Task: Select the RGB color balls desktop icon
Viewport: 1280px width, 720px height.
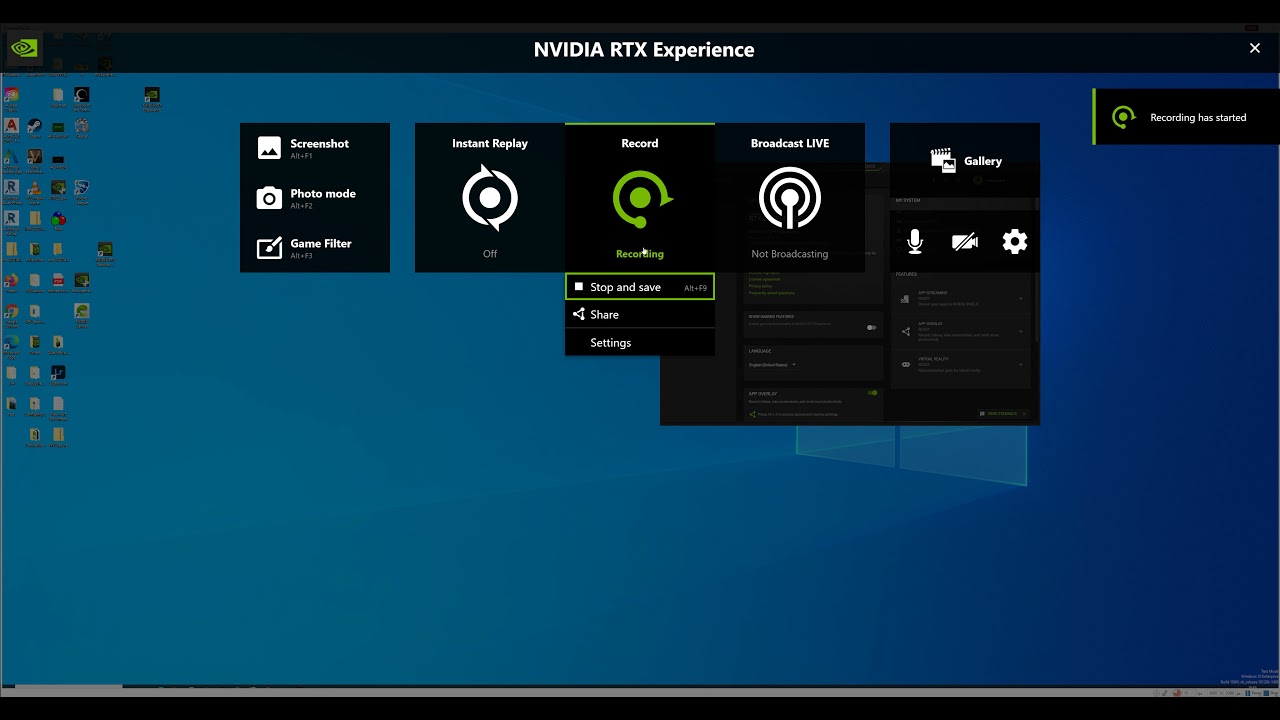Action: pyautogui.click(x=58, y=222)
